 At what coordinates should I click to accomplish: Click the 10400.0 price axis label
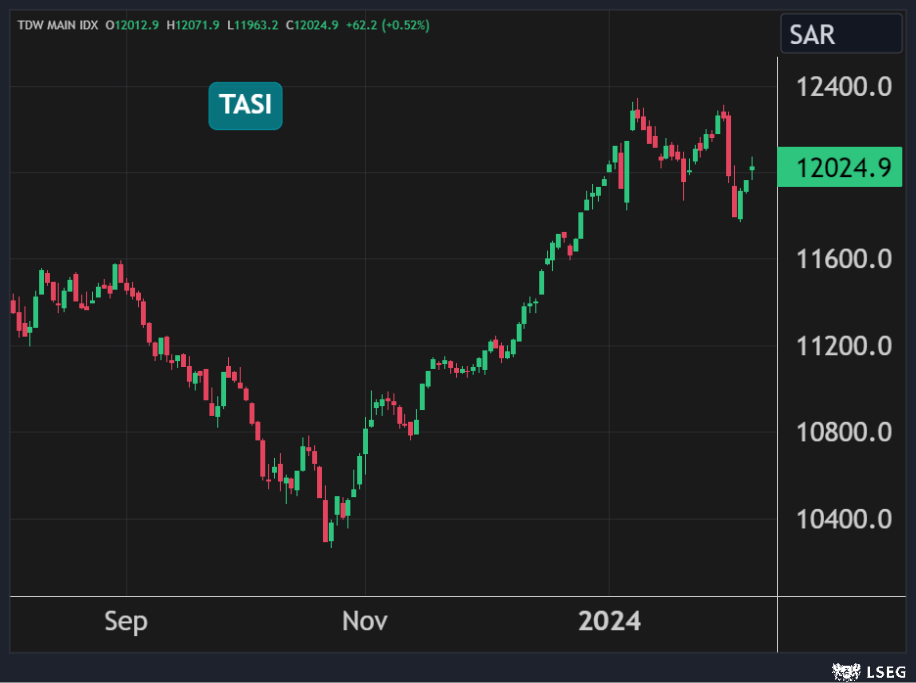844,519
